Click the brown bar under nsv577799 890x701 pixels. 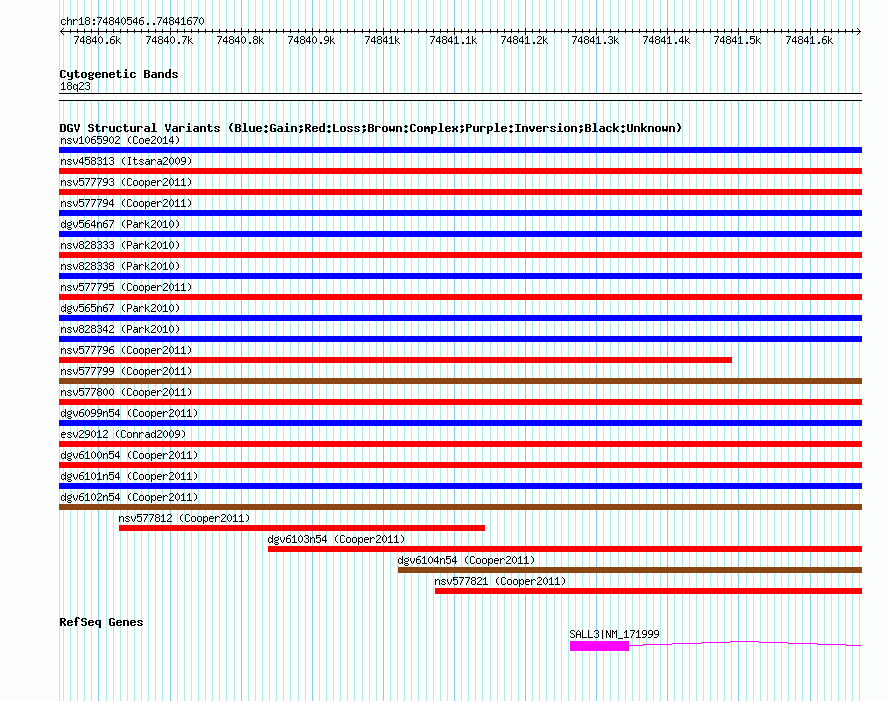pos(460,381)
